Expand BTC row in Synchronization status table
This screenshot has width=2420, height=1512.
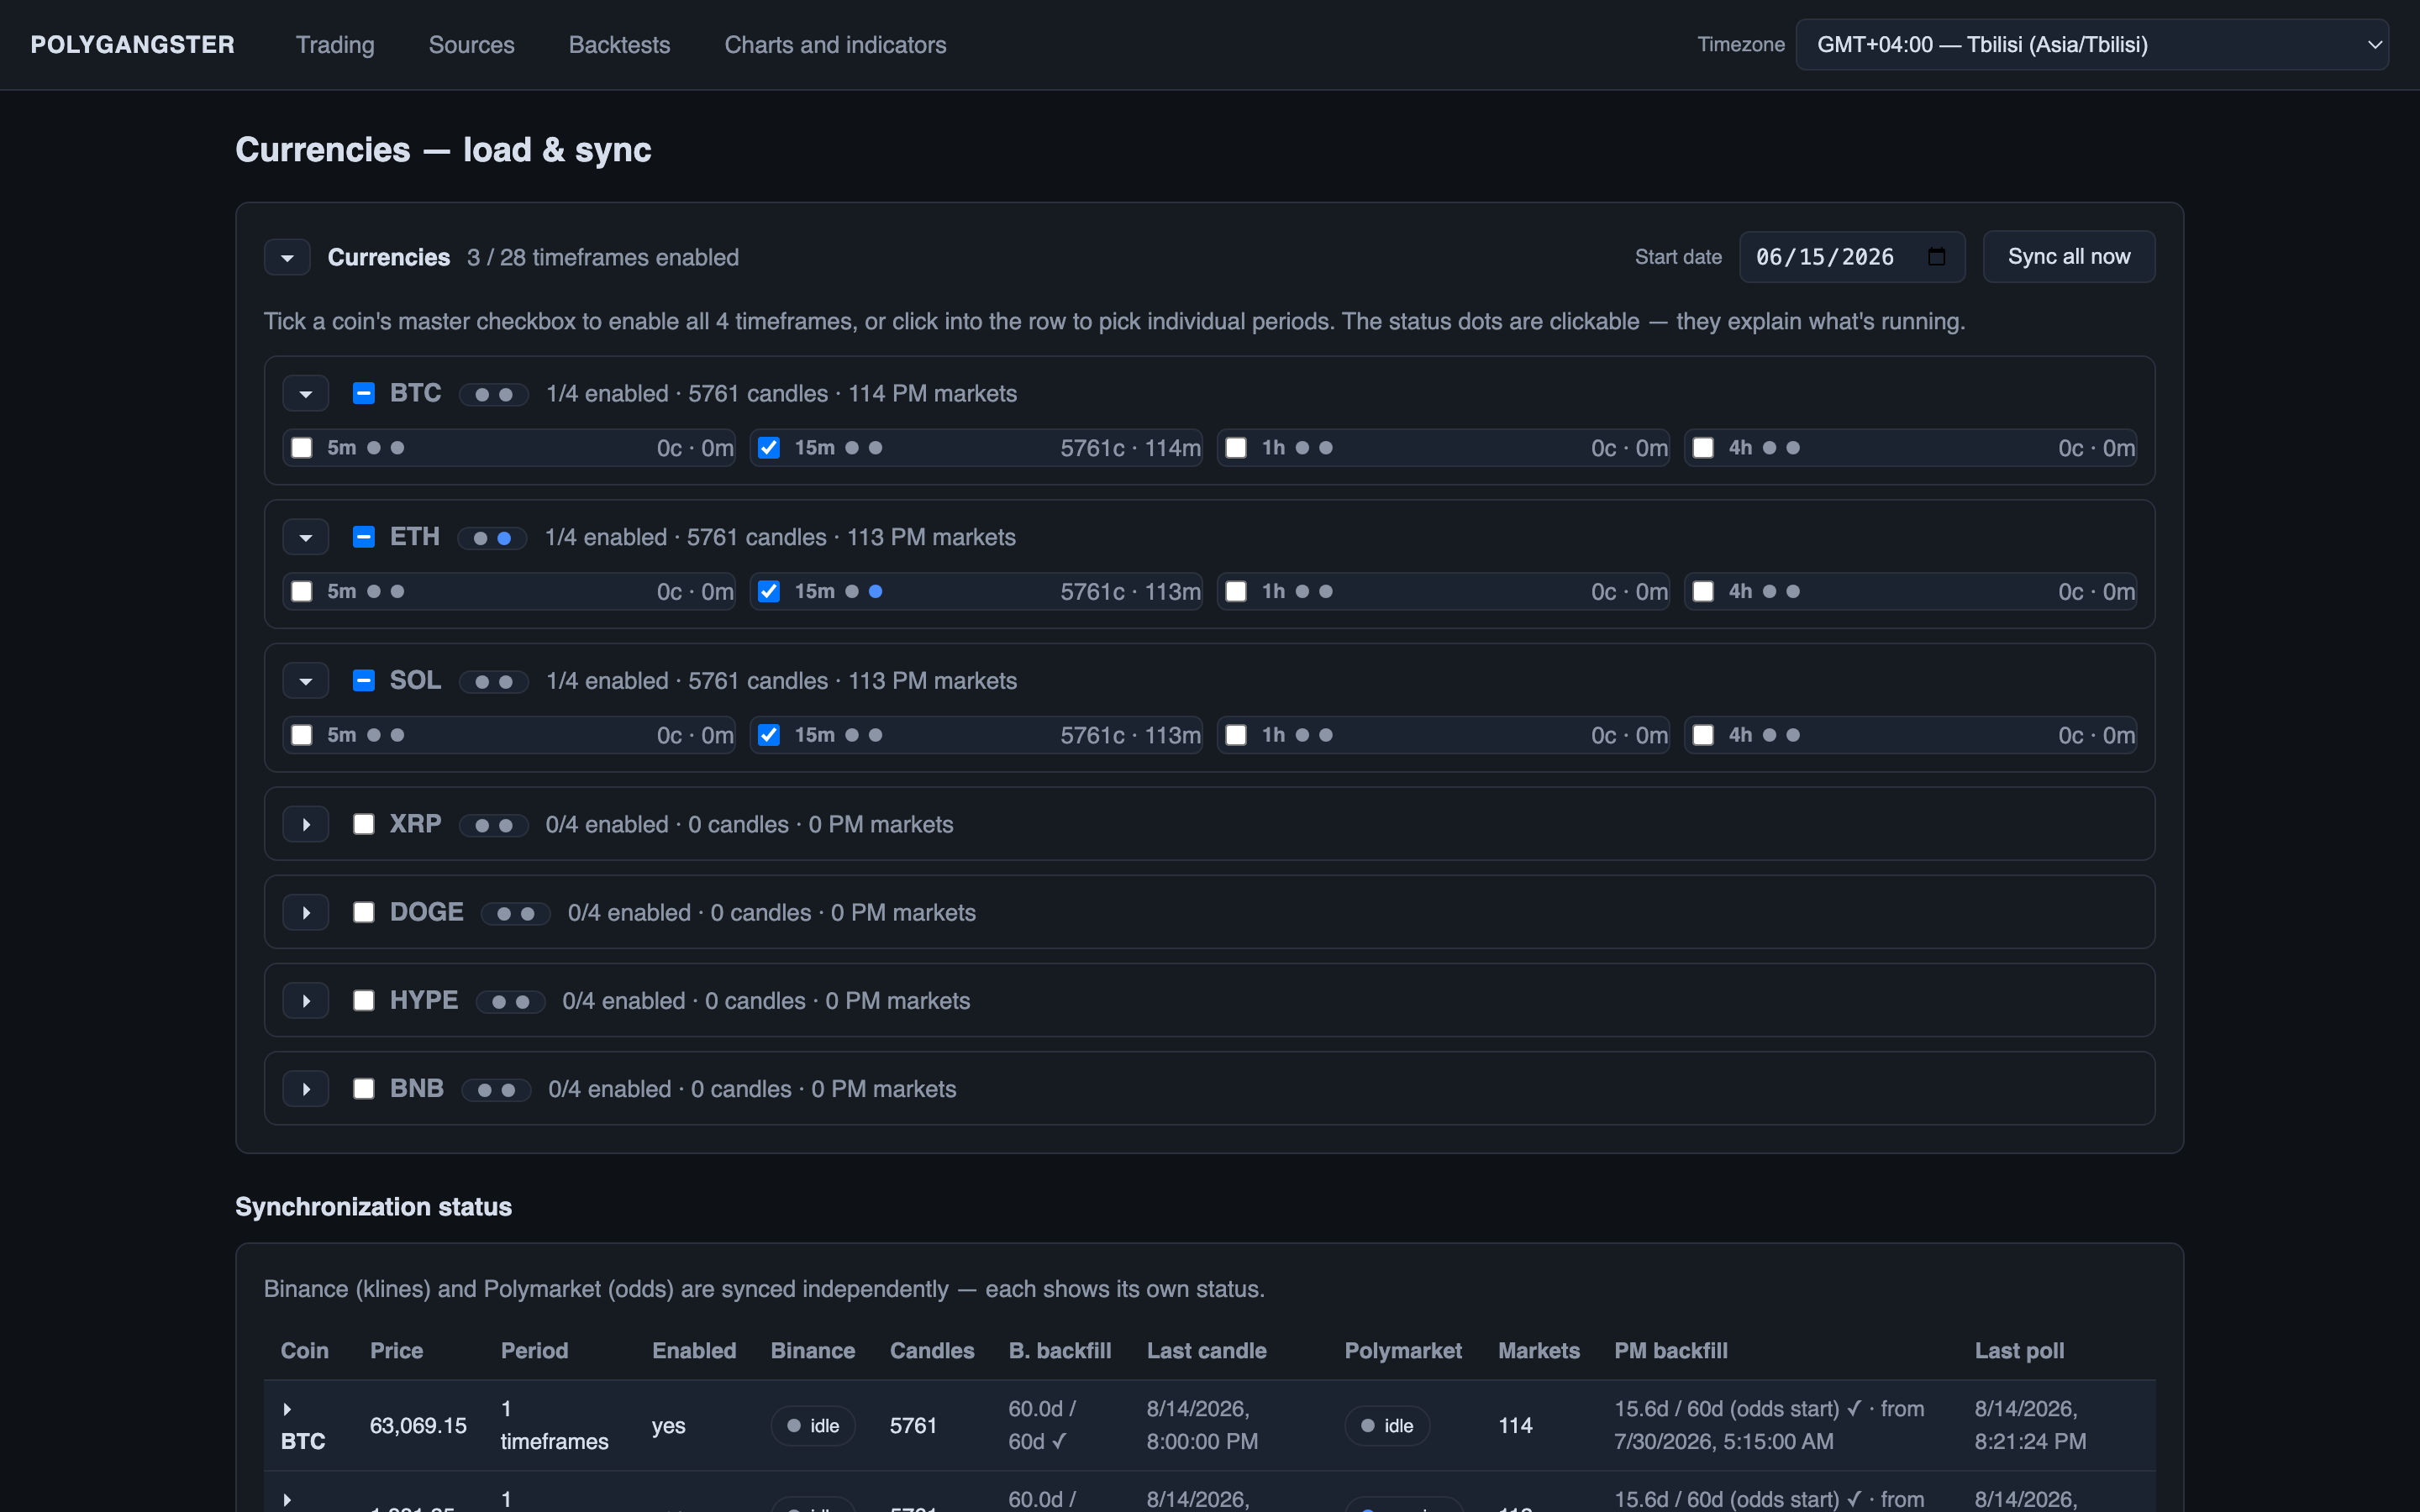pos(287,1409)
